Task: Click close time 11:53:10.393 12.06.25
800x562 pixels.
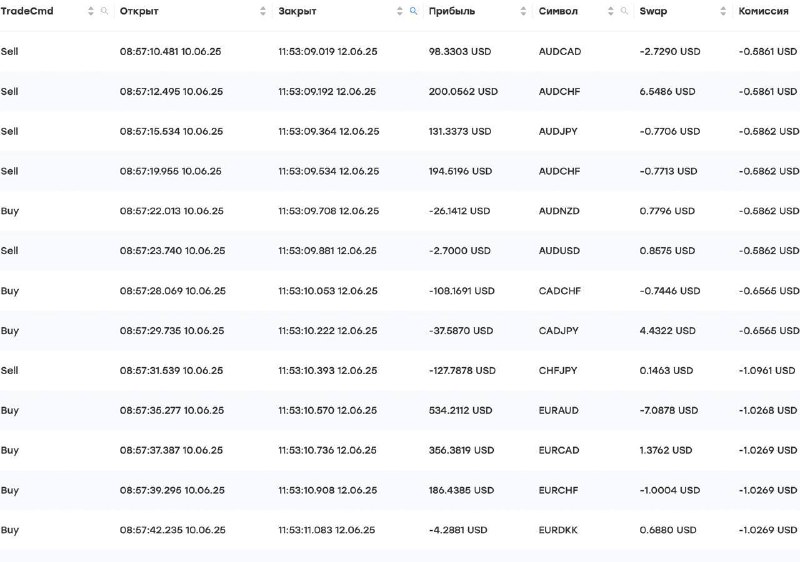Action: click(328, 371)
